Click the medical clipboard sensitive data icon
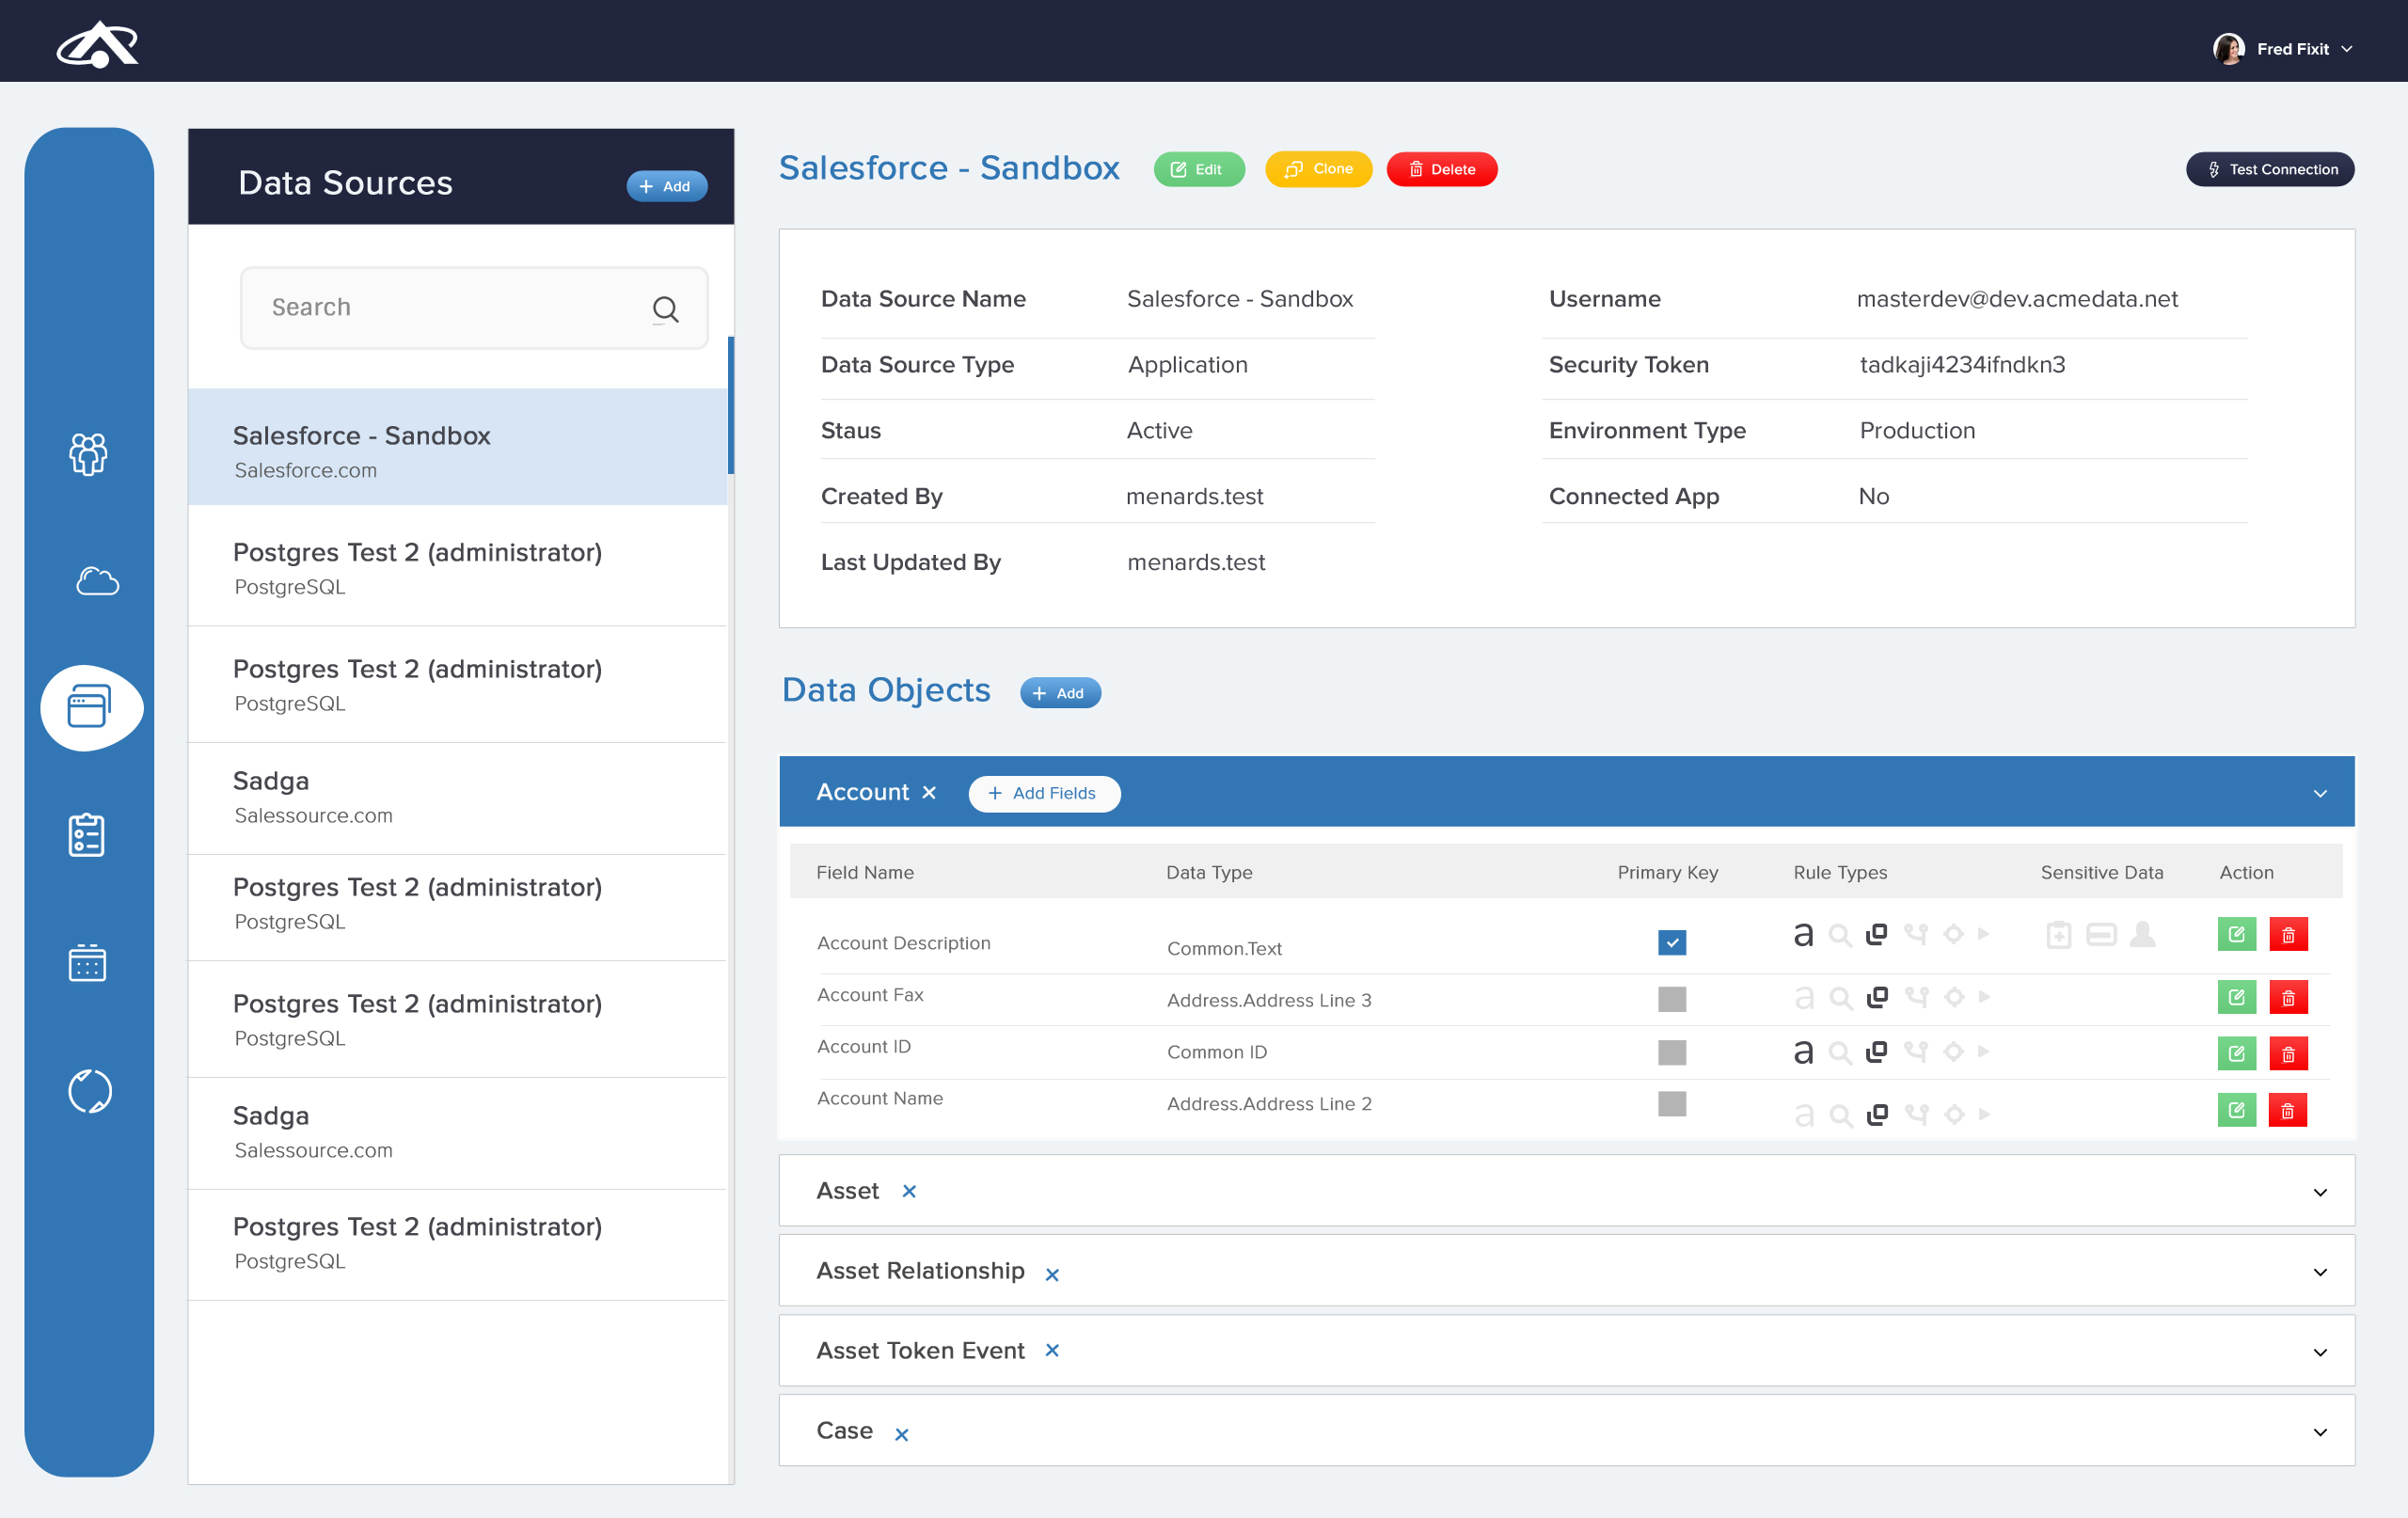This screenshot has width=2408, height=1518. (2059, 934)
